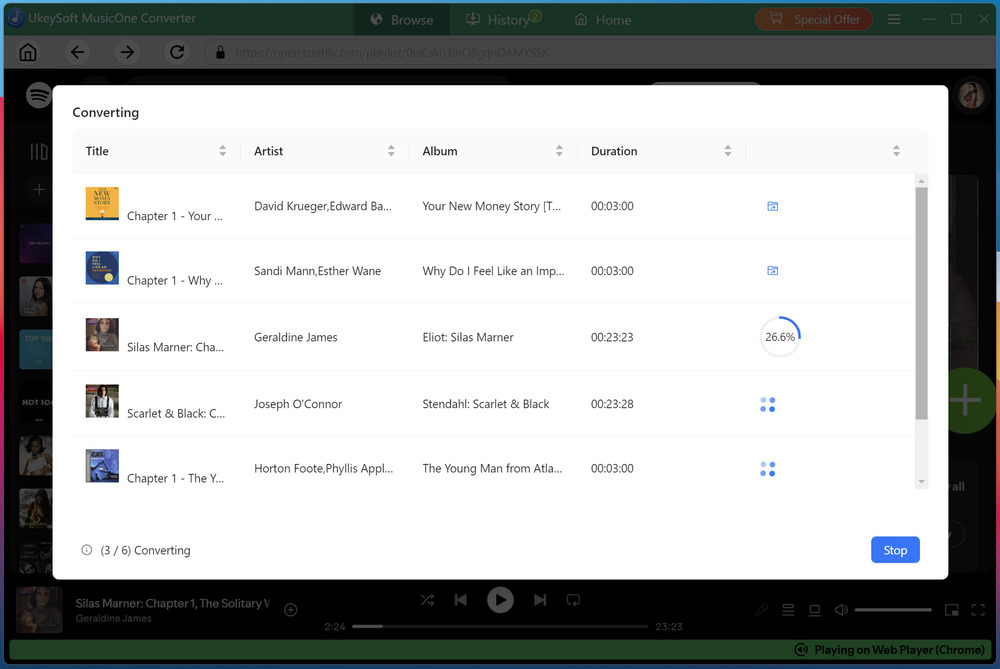Switch to the History tab
The width and height of the screenshot is (1000, 669).
504,20
